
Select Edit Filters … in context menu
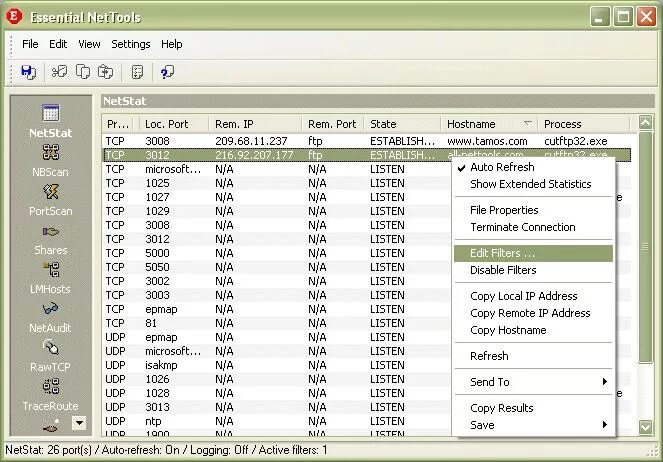(x=534, y=253)
